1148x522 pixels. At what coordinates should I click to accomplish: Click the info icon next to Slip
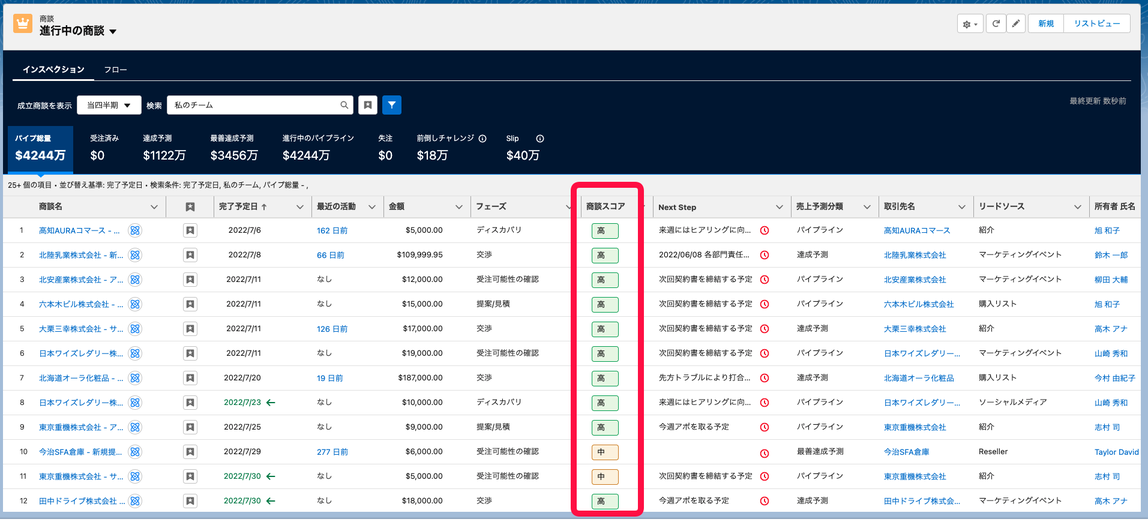click(x=540, y=138)
